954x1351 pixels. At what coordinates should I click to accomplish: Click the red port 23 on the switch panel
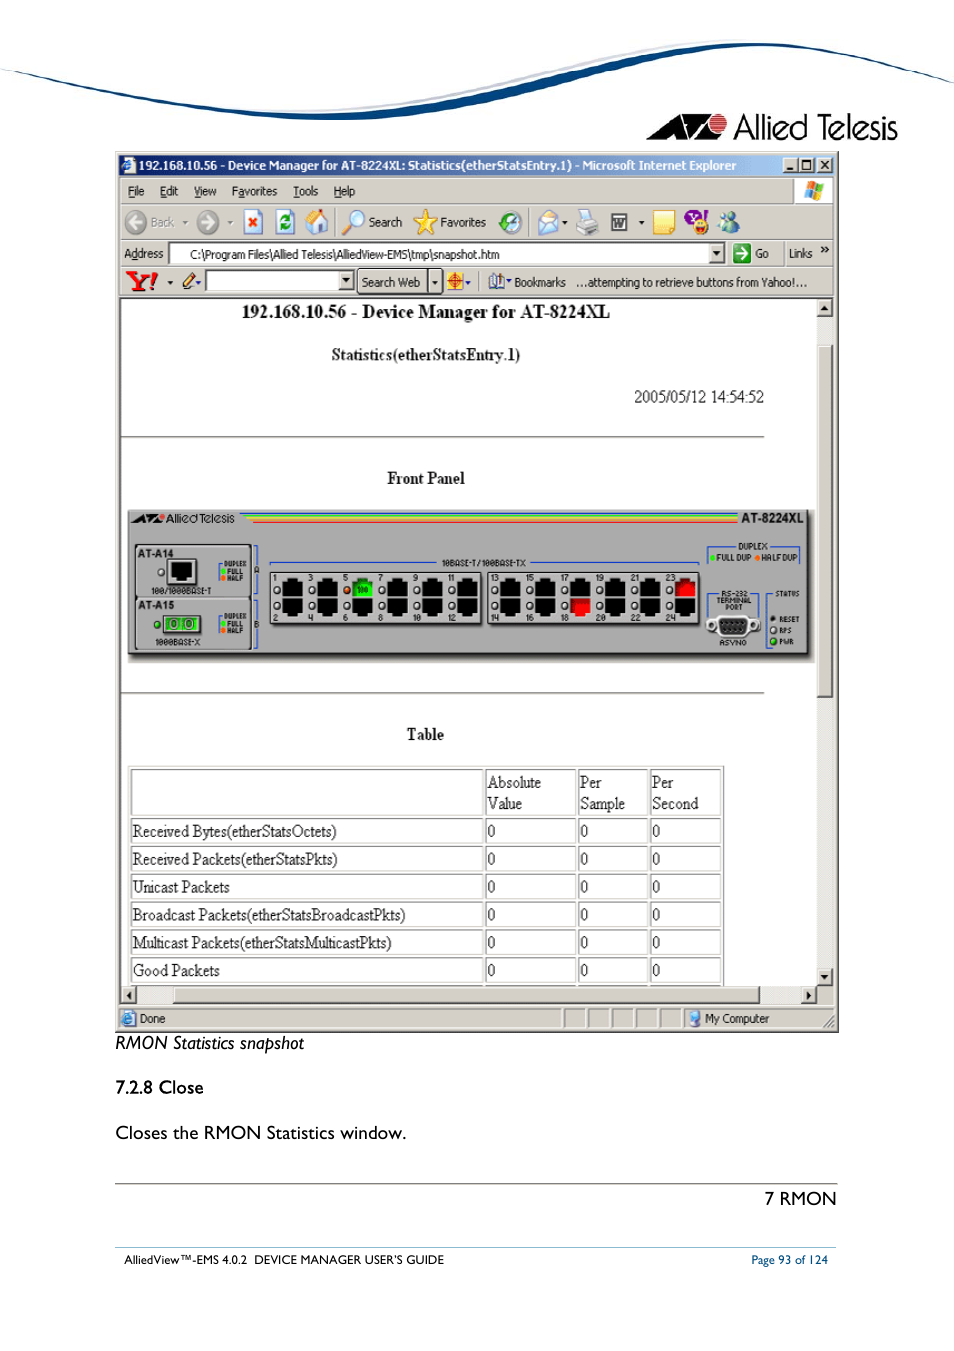(685, 588)
